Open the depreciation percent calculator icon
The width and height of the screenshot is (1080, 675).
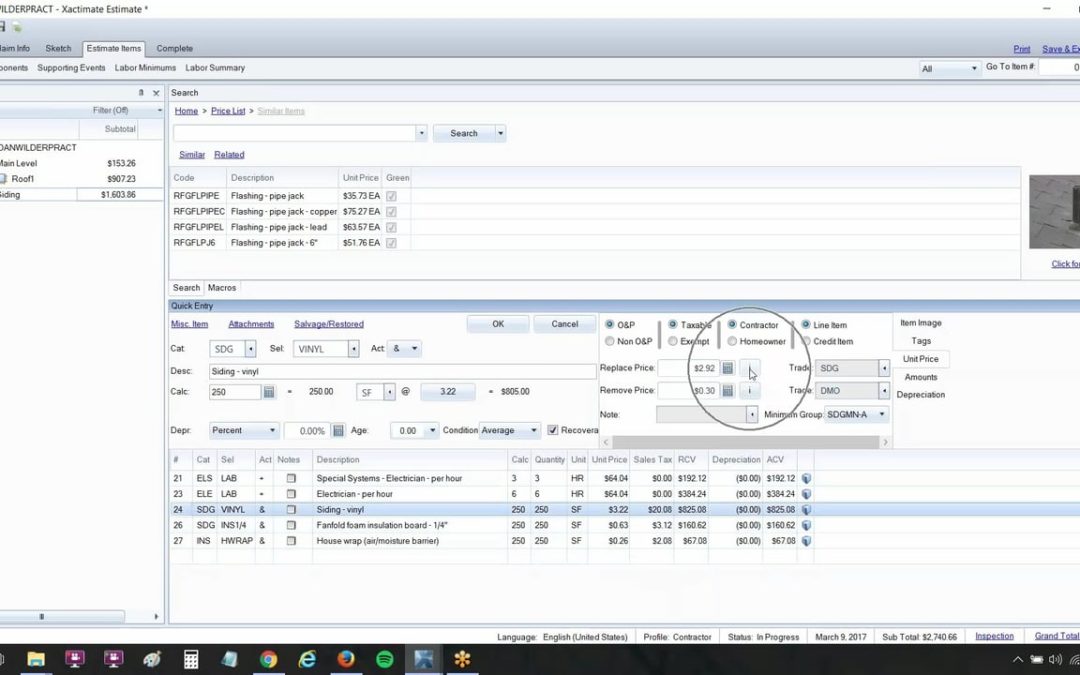point(338,430)
